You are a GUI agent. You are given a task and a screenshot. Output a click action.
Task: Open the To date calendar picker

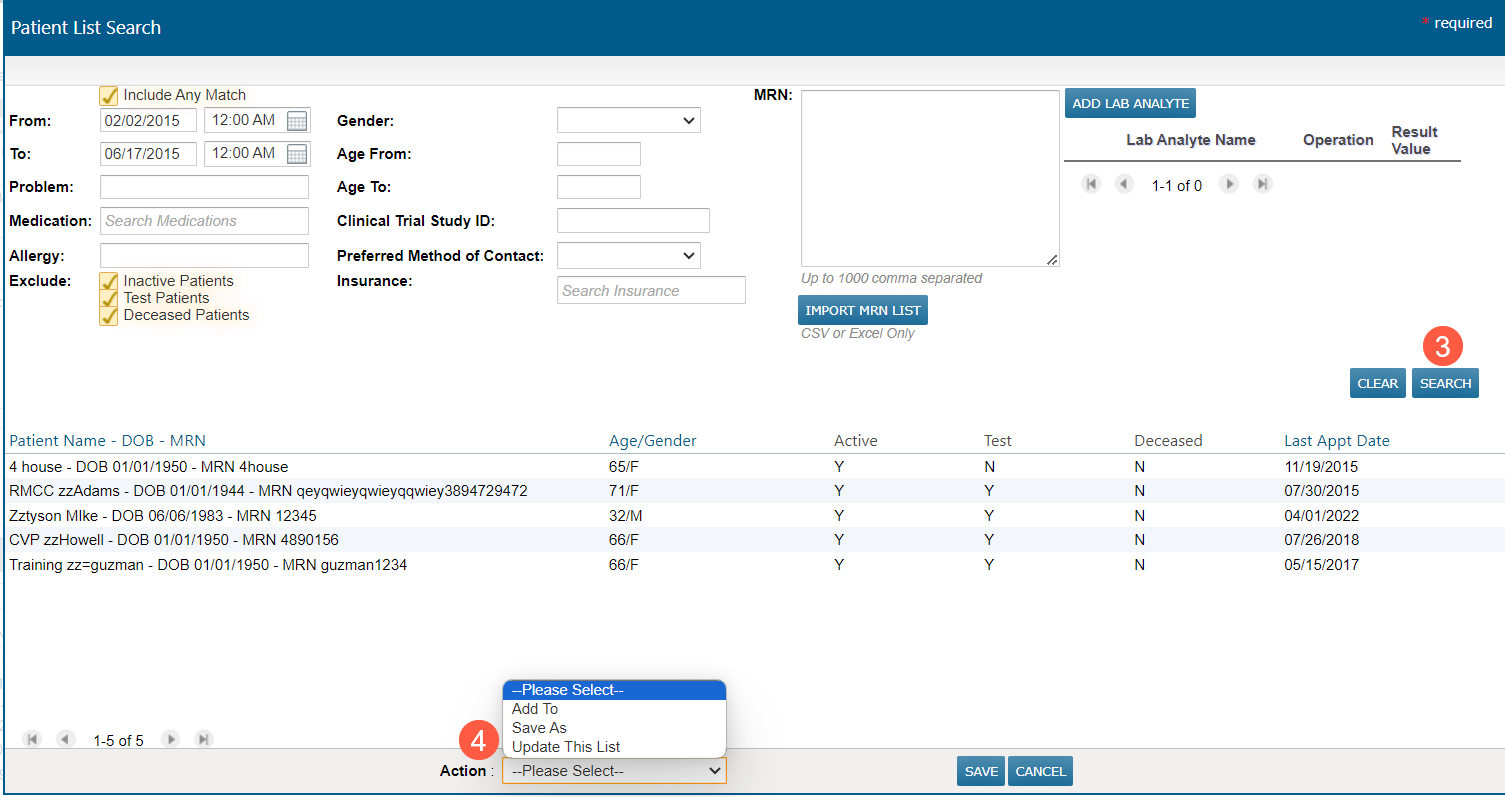(x=297, y=154)
